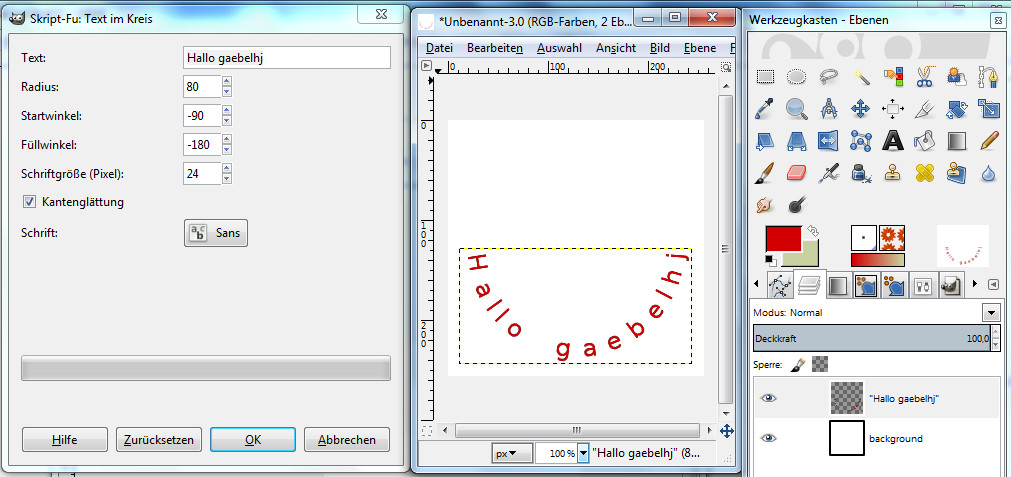
Task: Select the Ink tool
Action: (861, 173)
